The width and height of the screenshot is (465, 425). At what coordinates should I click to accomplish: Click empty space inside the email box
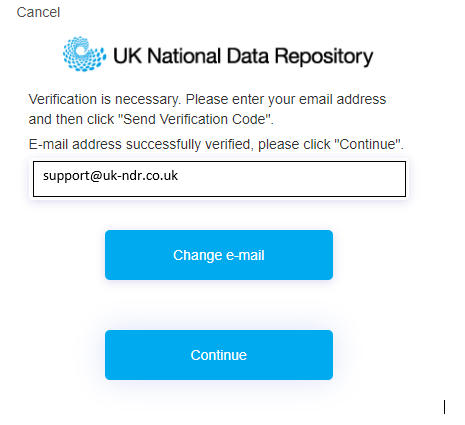pos(292,179)
